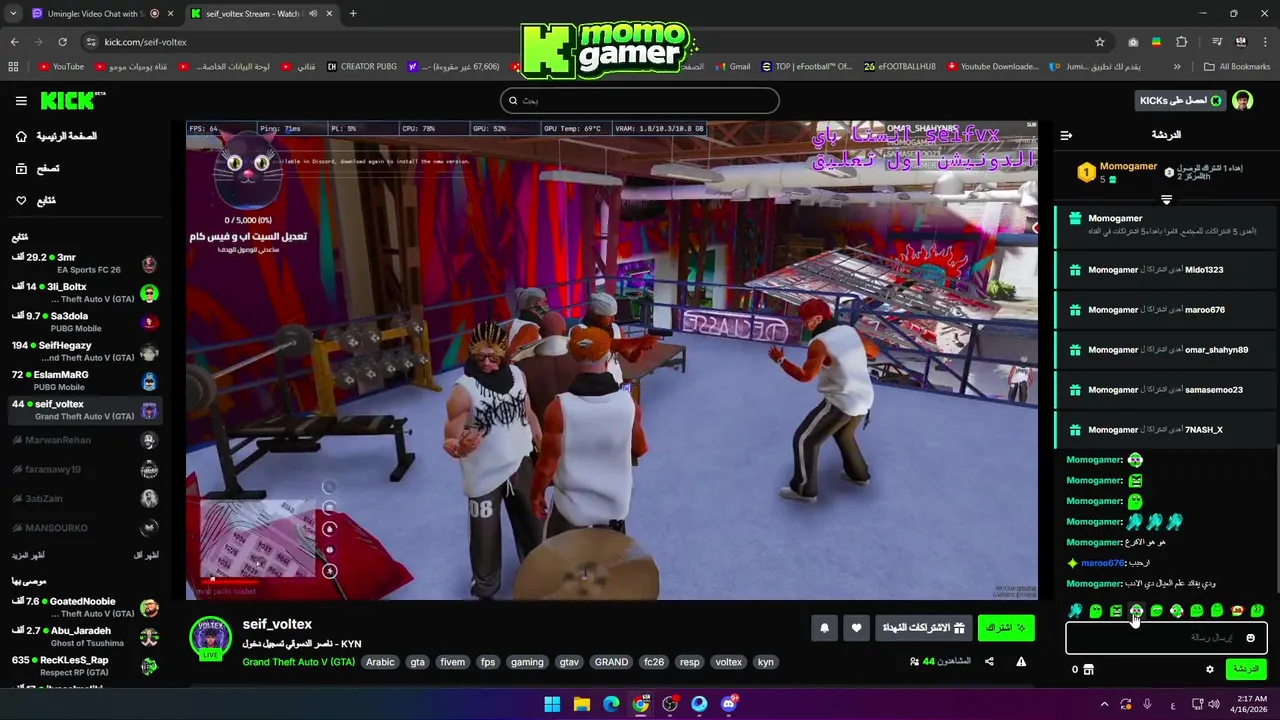Open chat settings gear icon
Viewport: 1280px width, 720px height.
click(1210, 670)
